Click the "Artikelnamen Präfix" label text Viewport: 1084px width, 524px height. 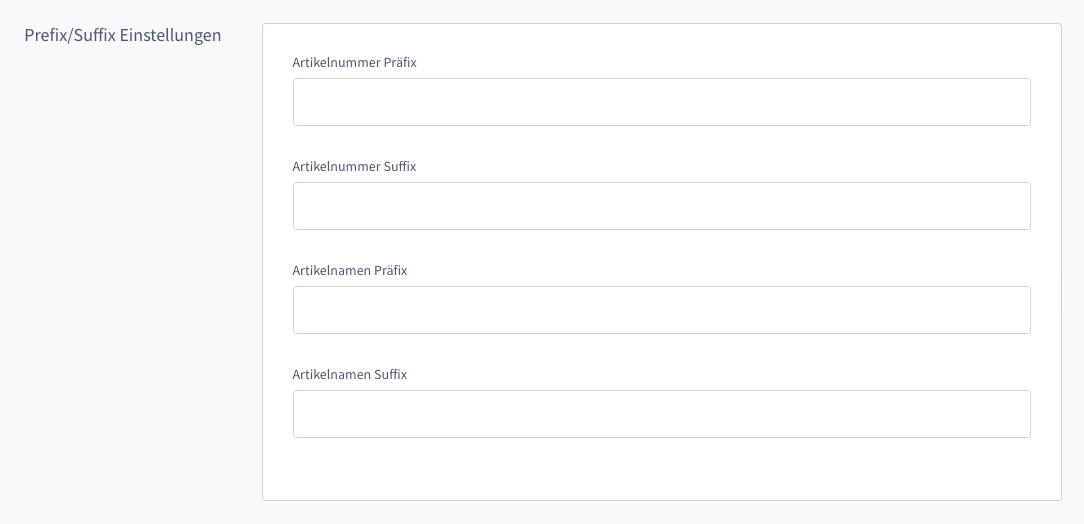coord(350,270)
